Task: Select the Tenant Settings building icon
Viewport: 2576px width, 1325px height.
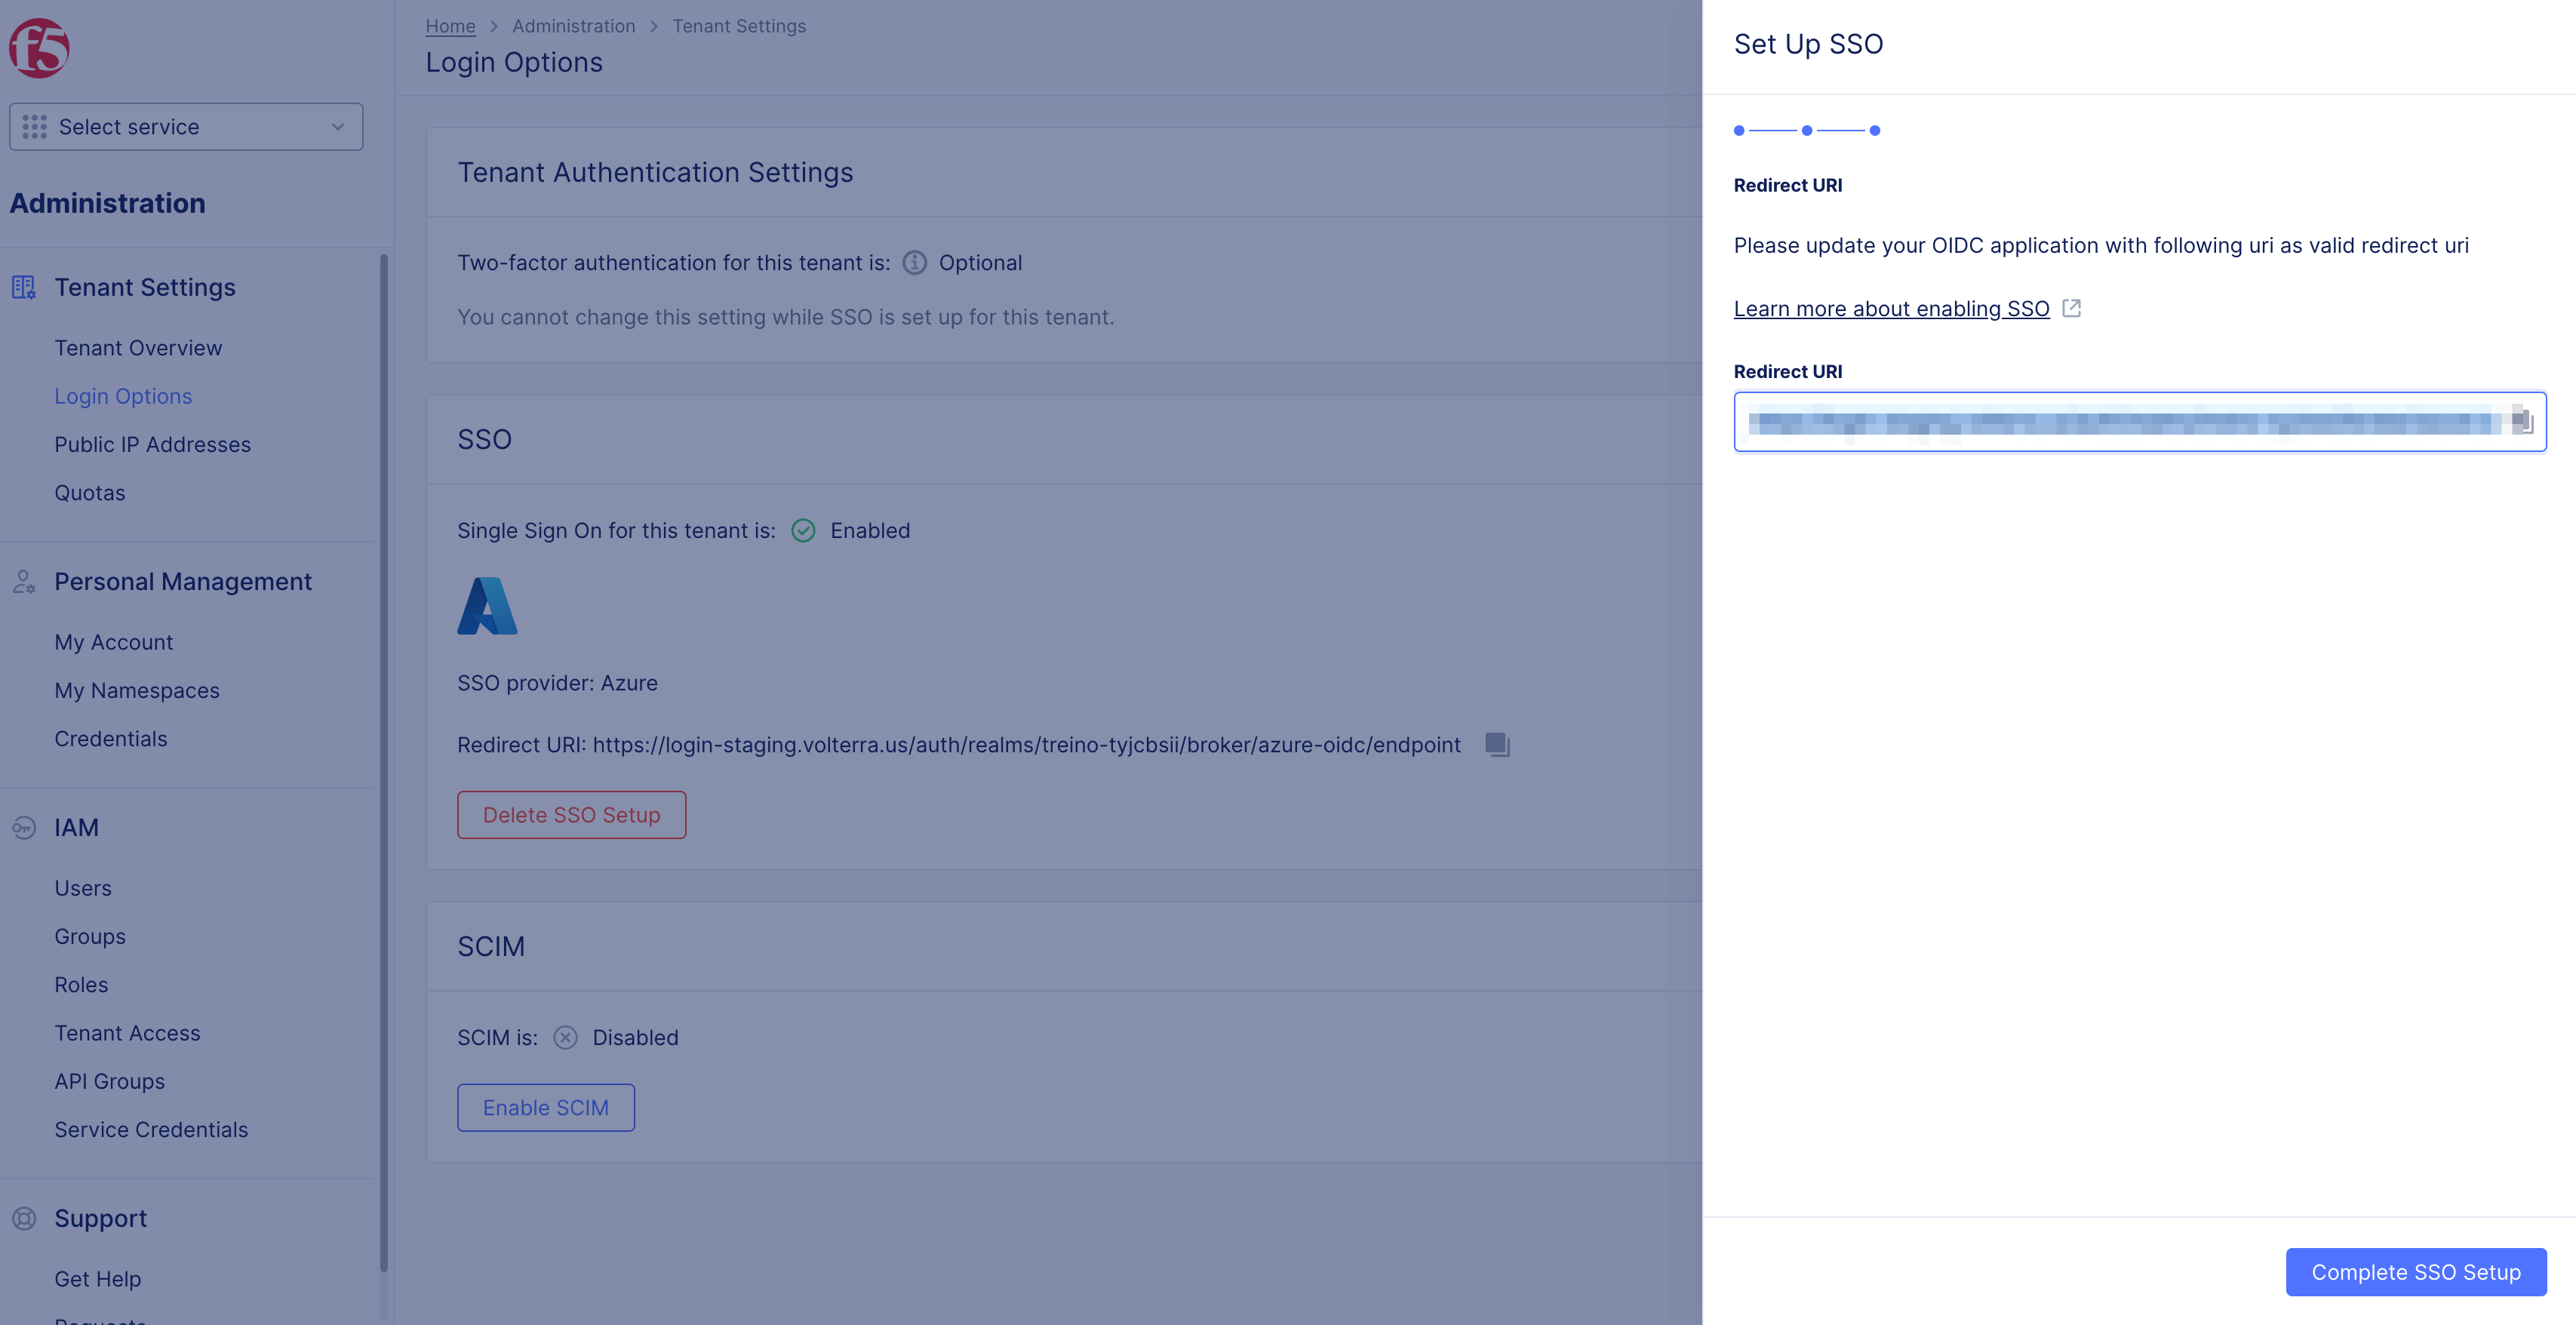Action: tap(23, 287)
